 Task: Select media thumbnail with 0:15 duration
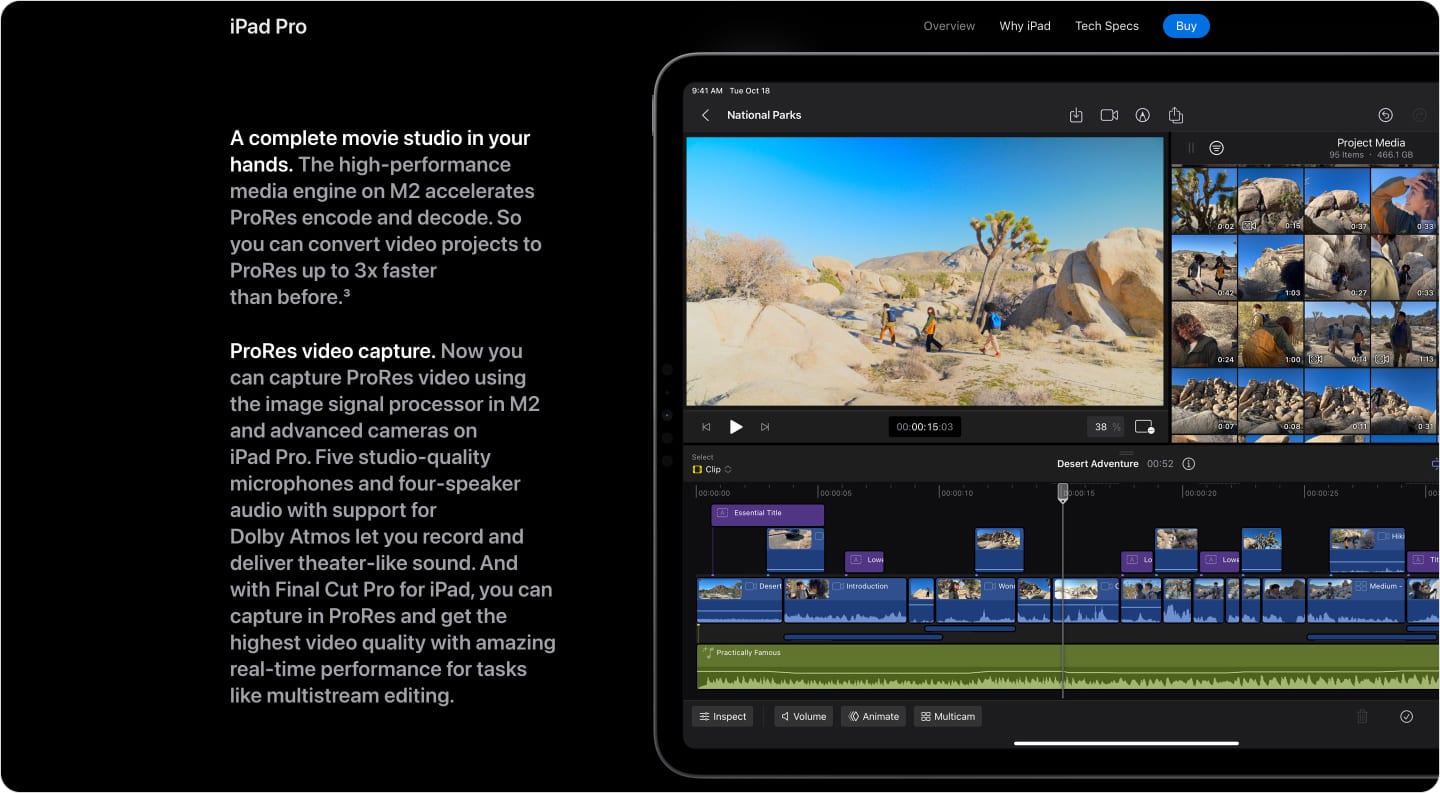coord(1271,200)
